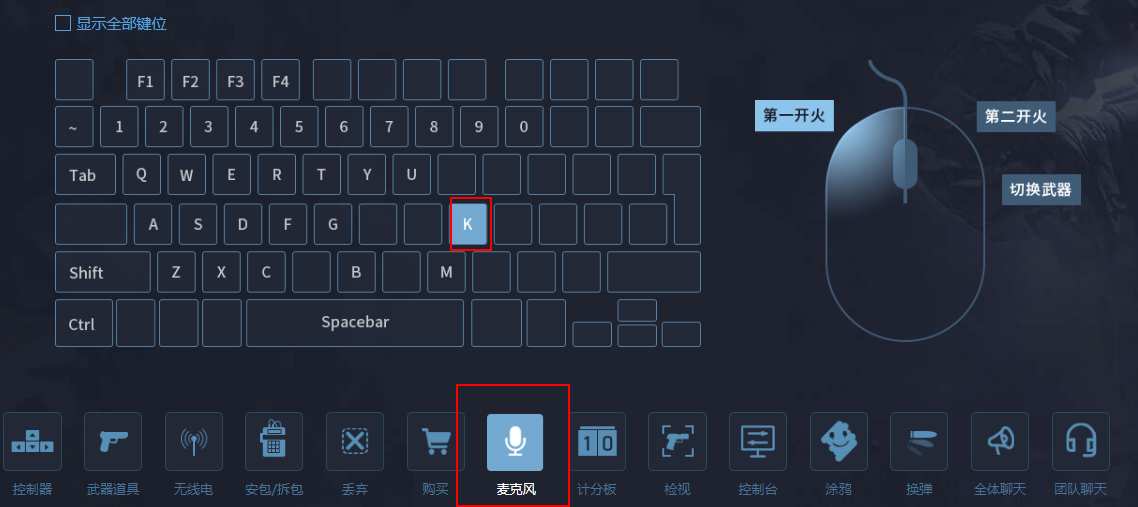Select the 全体聊天 megaphone icon
This screenshot has width=1138, height=507.
[1000, 442]
